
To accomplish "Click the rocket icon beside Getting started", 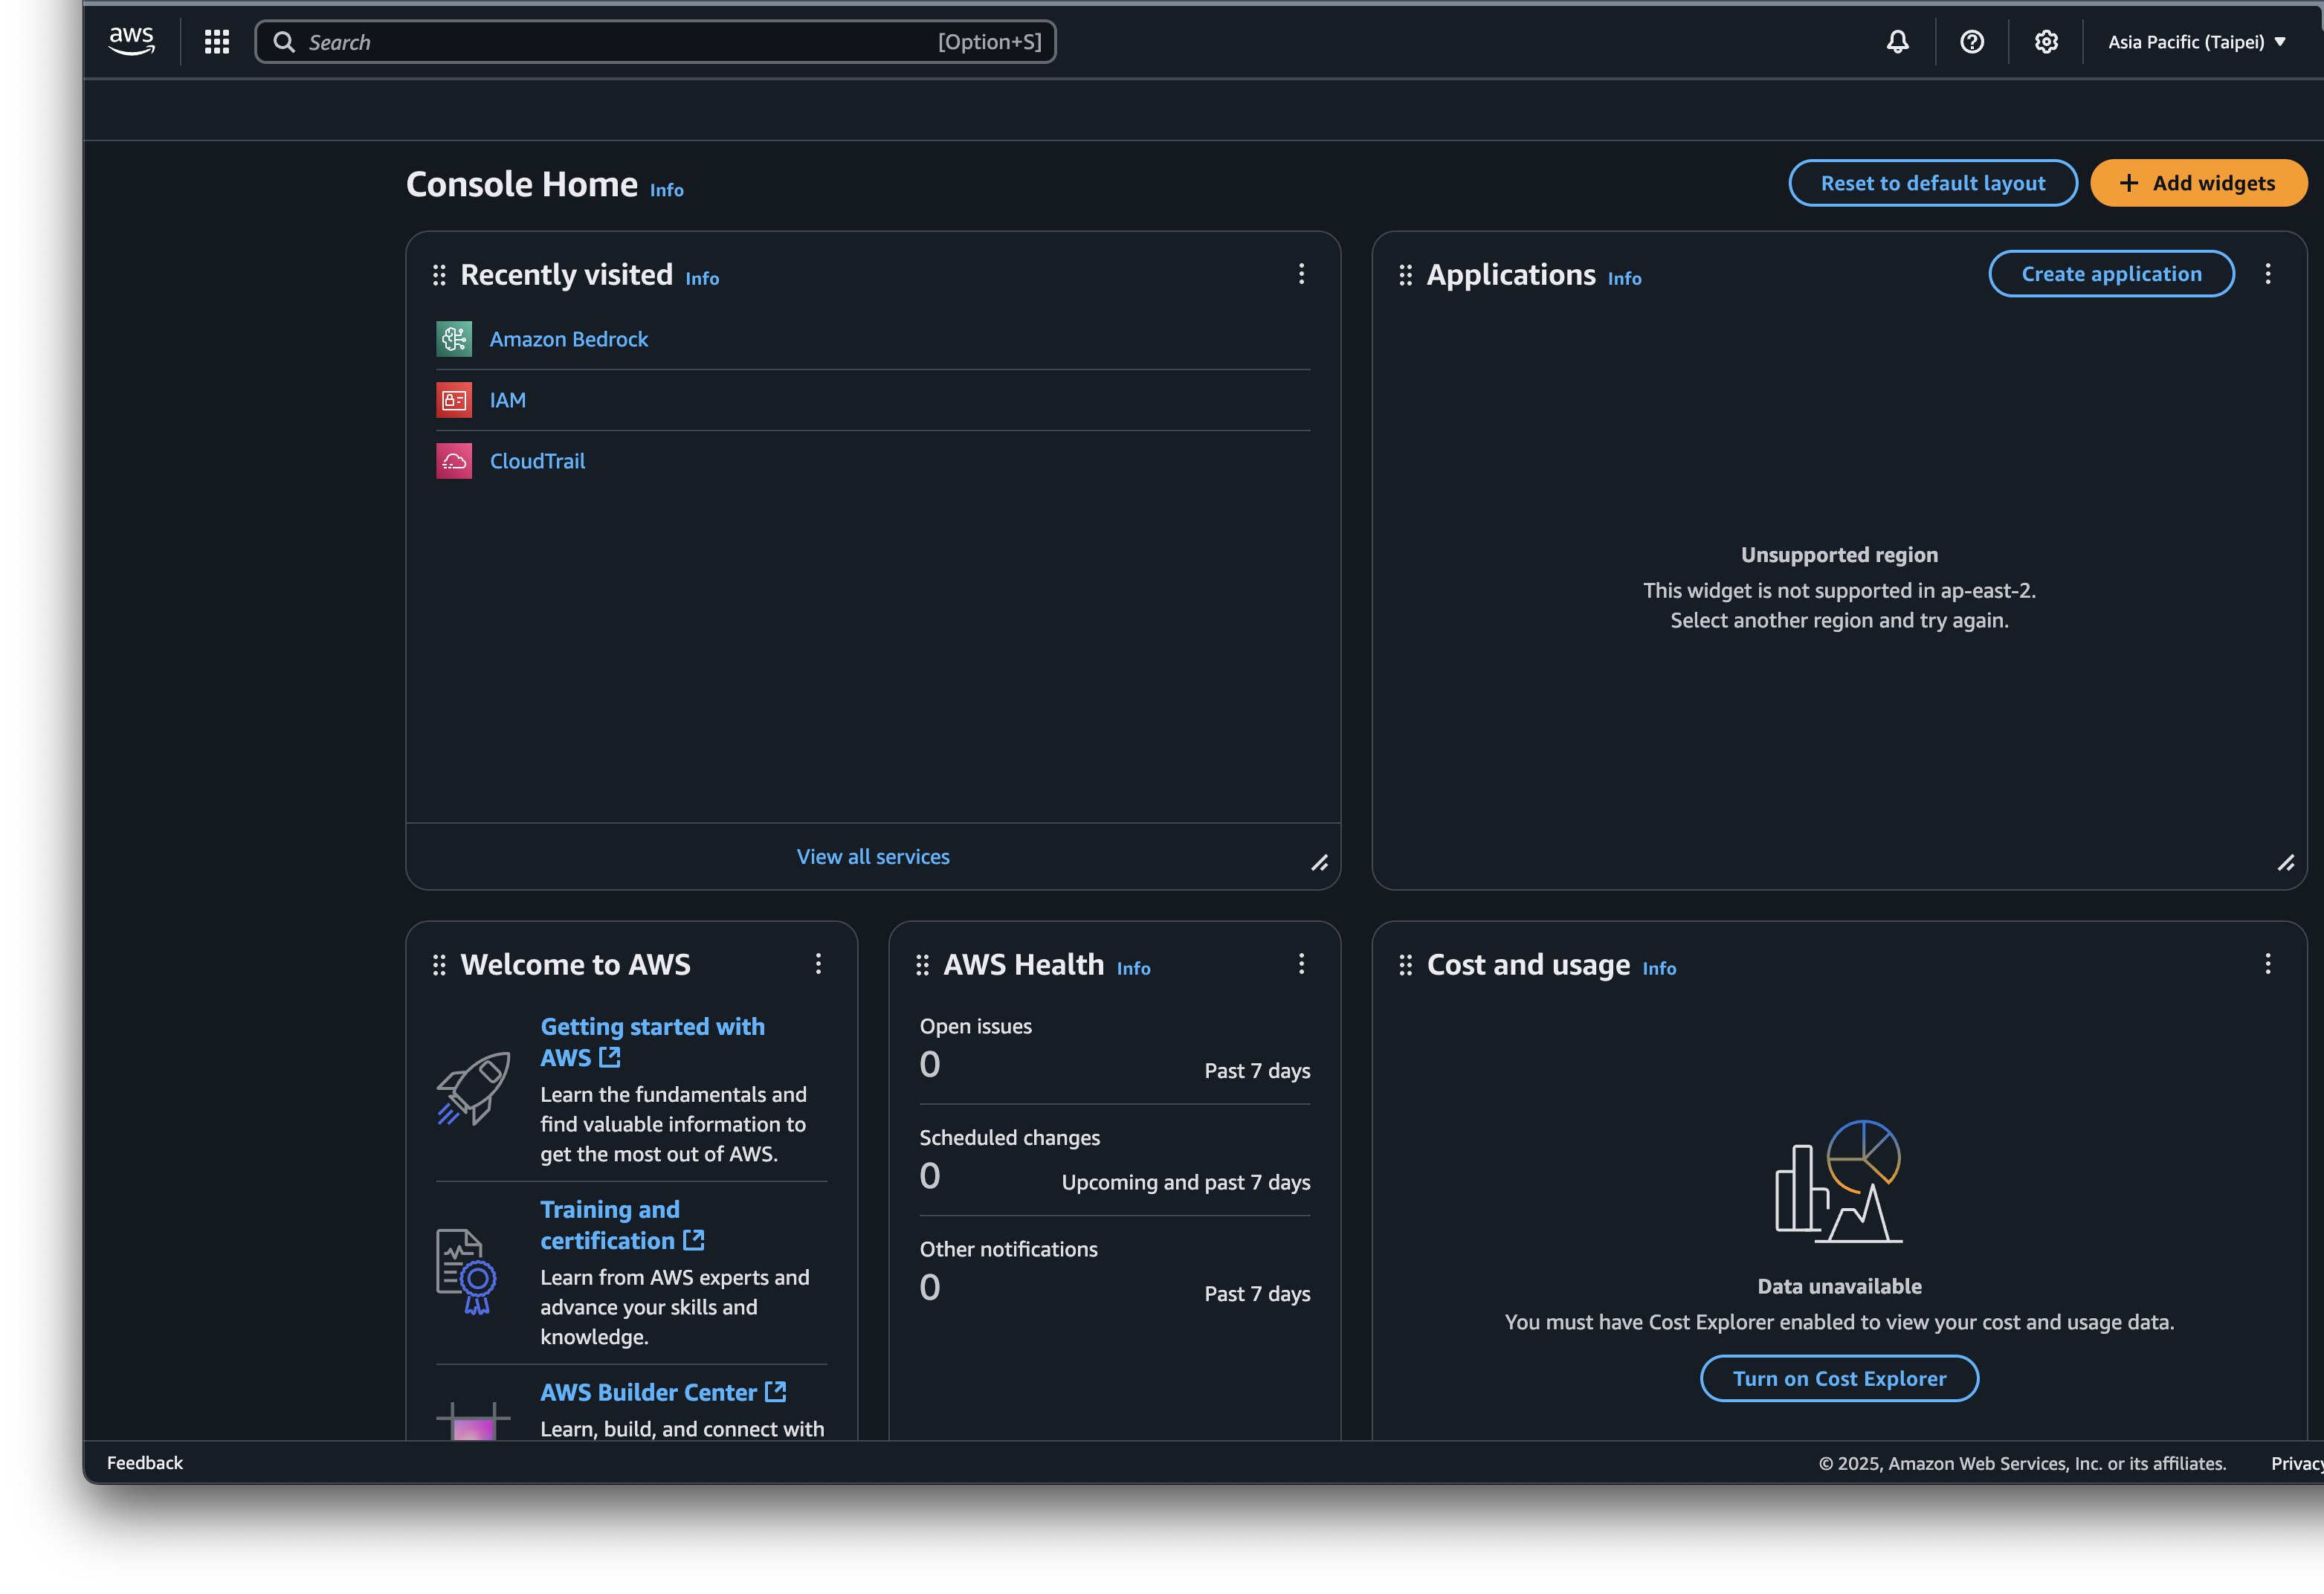I will point(473,1088).
